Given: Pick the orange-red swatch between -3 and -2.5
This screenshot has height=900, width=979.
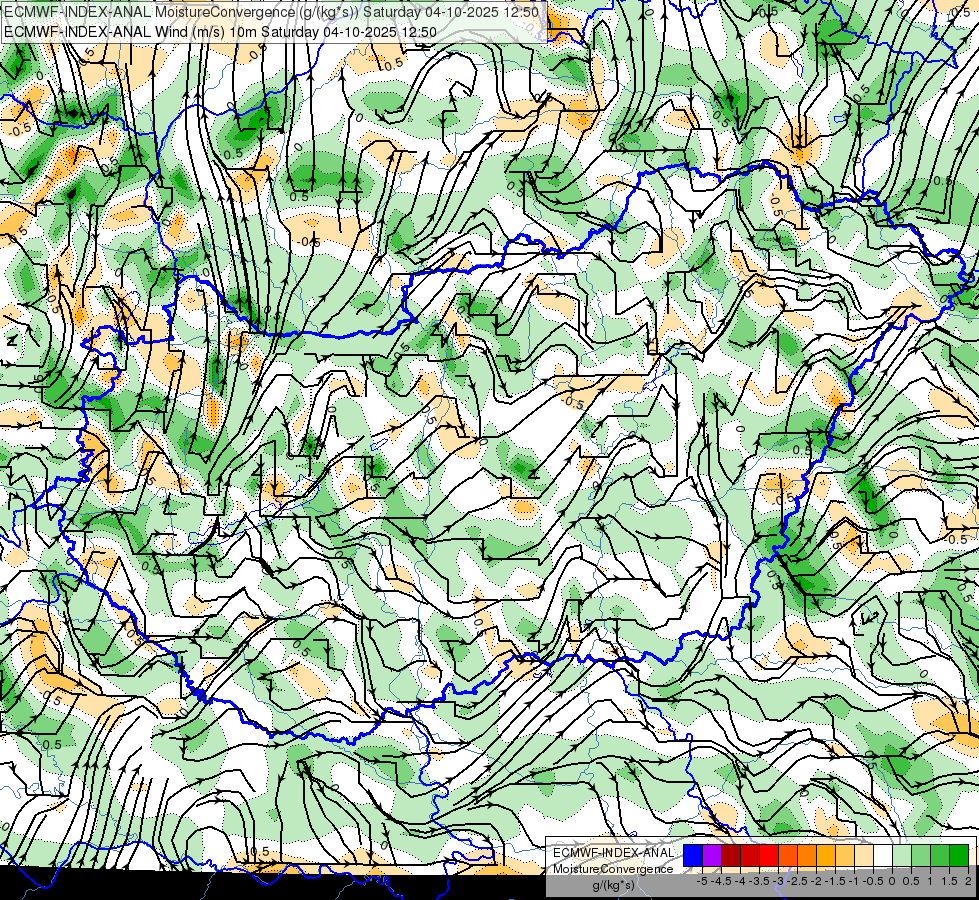Looking at the screenshot, I should pos(788,856).
